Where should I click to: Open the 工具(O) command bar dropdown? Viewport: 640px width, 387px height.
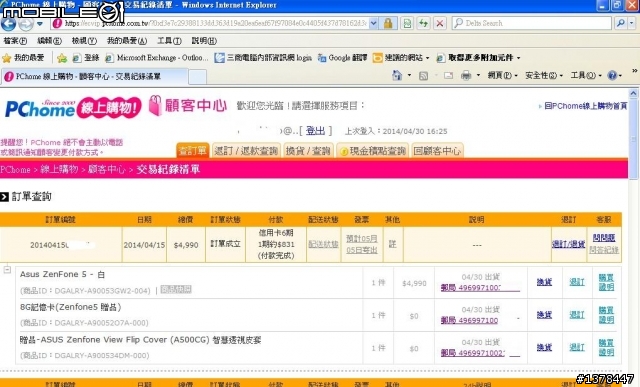[x=586, y=76]
